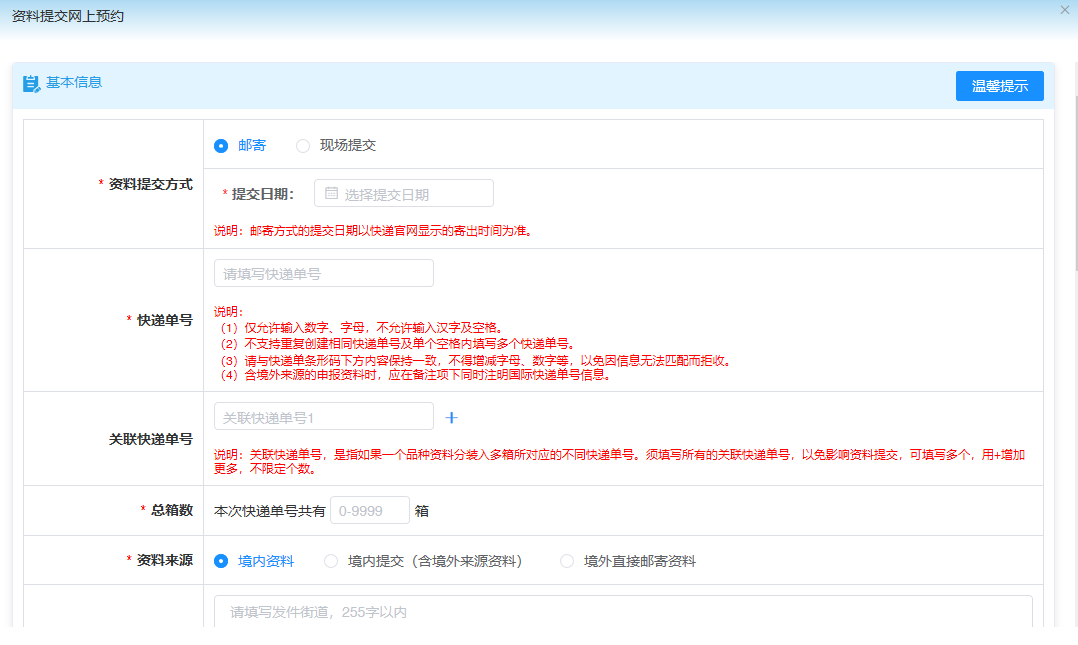Viewport: 1078px width, 645px height.
Task: Select 境内提交（含境外来源资料） option
Action: 331,560
